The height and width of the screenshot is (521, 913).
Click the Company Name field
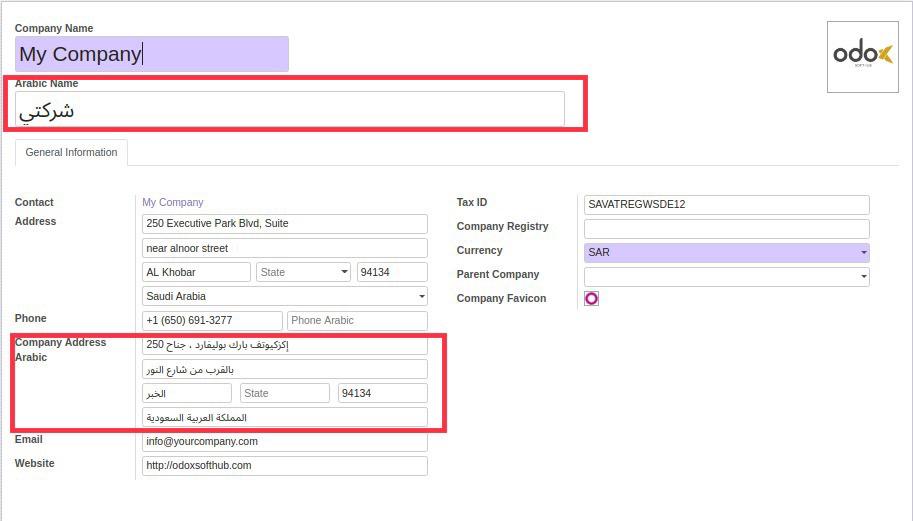pyautogui.click(x=151, y=54)
